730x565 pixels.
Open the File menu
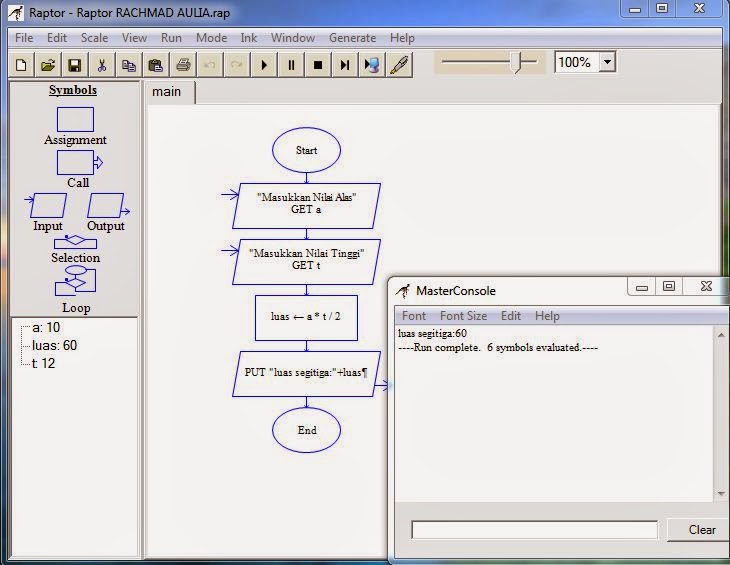(24, 38)
